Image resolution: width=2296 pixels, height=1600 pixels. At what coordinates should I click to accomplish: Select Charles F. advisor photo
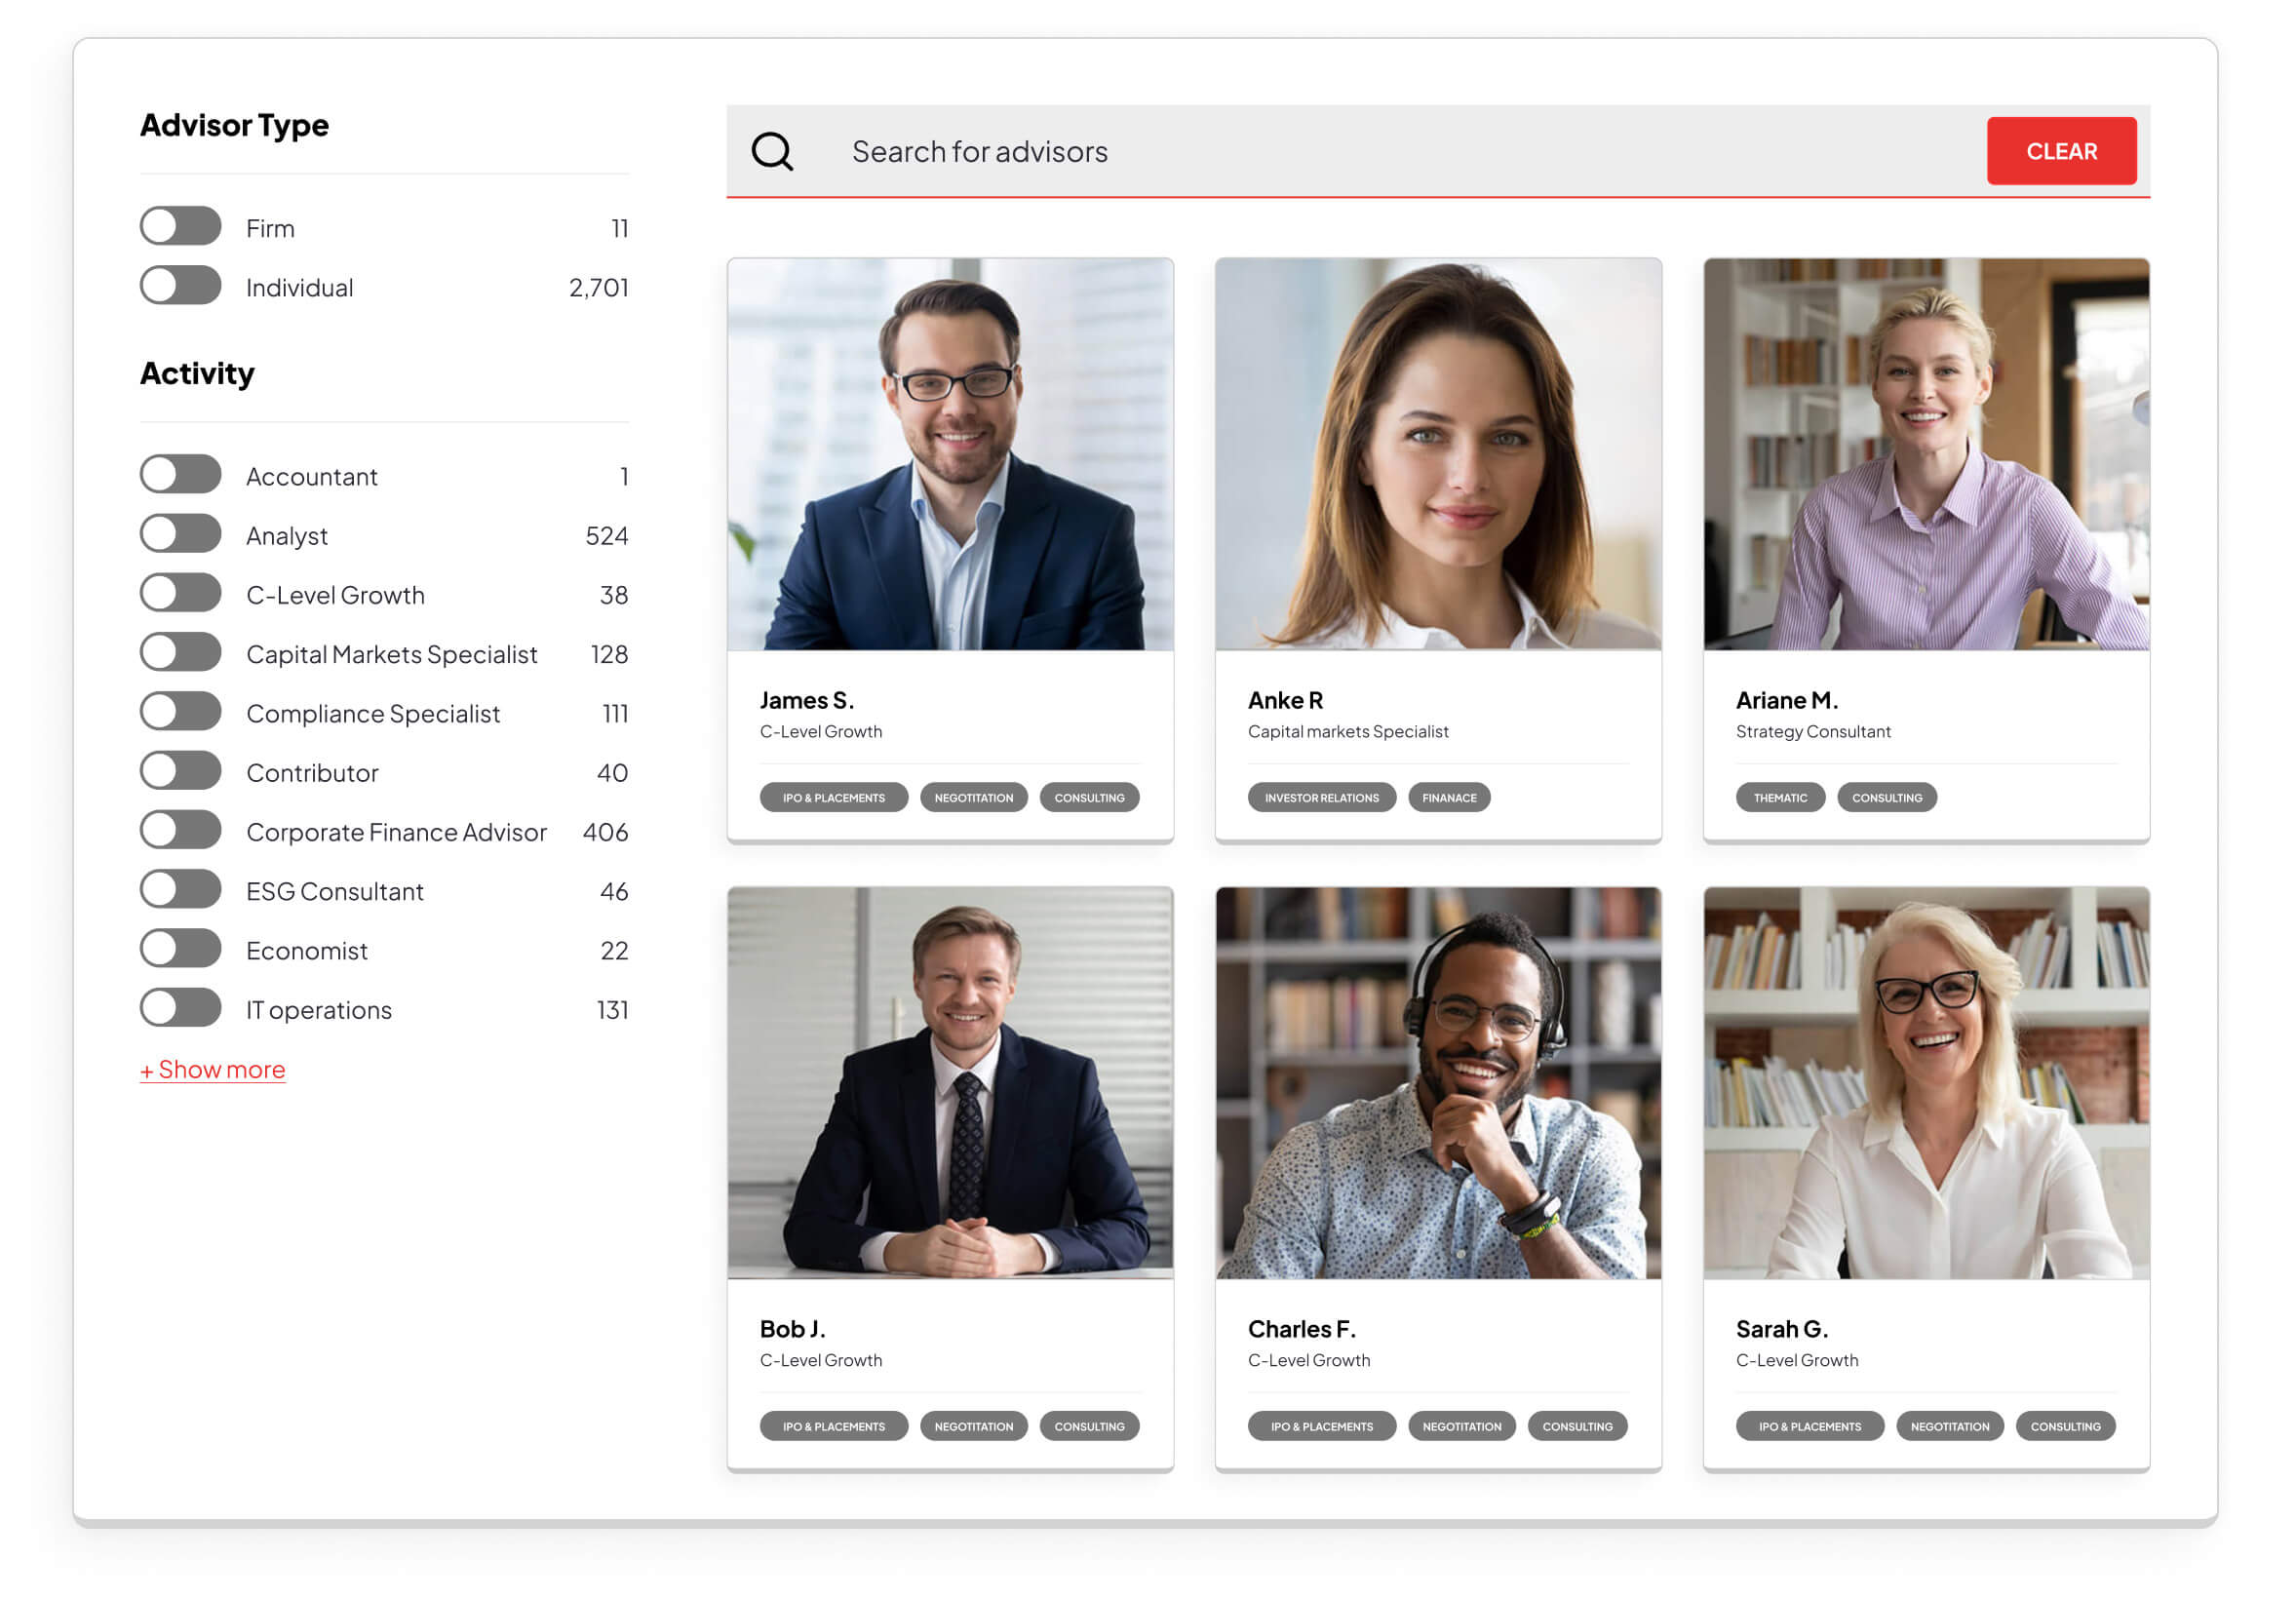pos(1438,1083)
